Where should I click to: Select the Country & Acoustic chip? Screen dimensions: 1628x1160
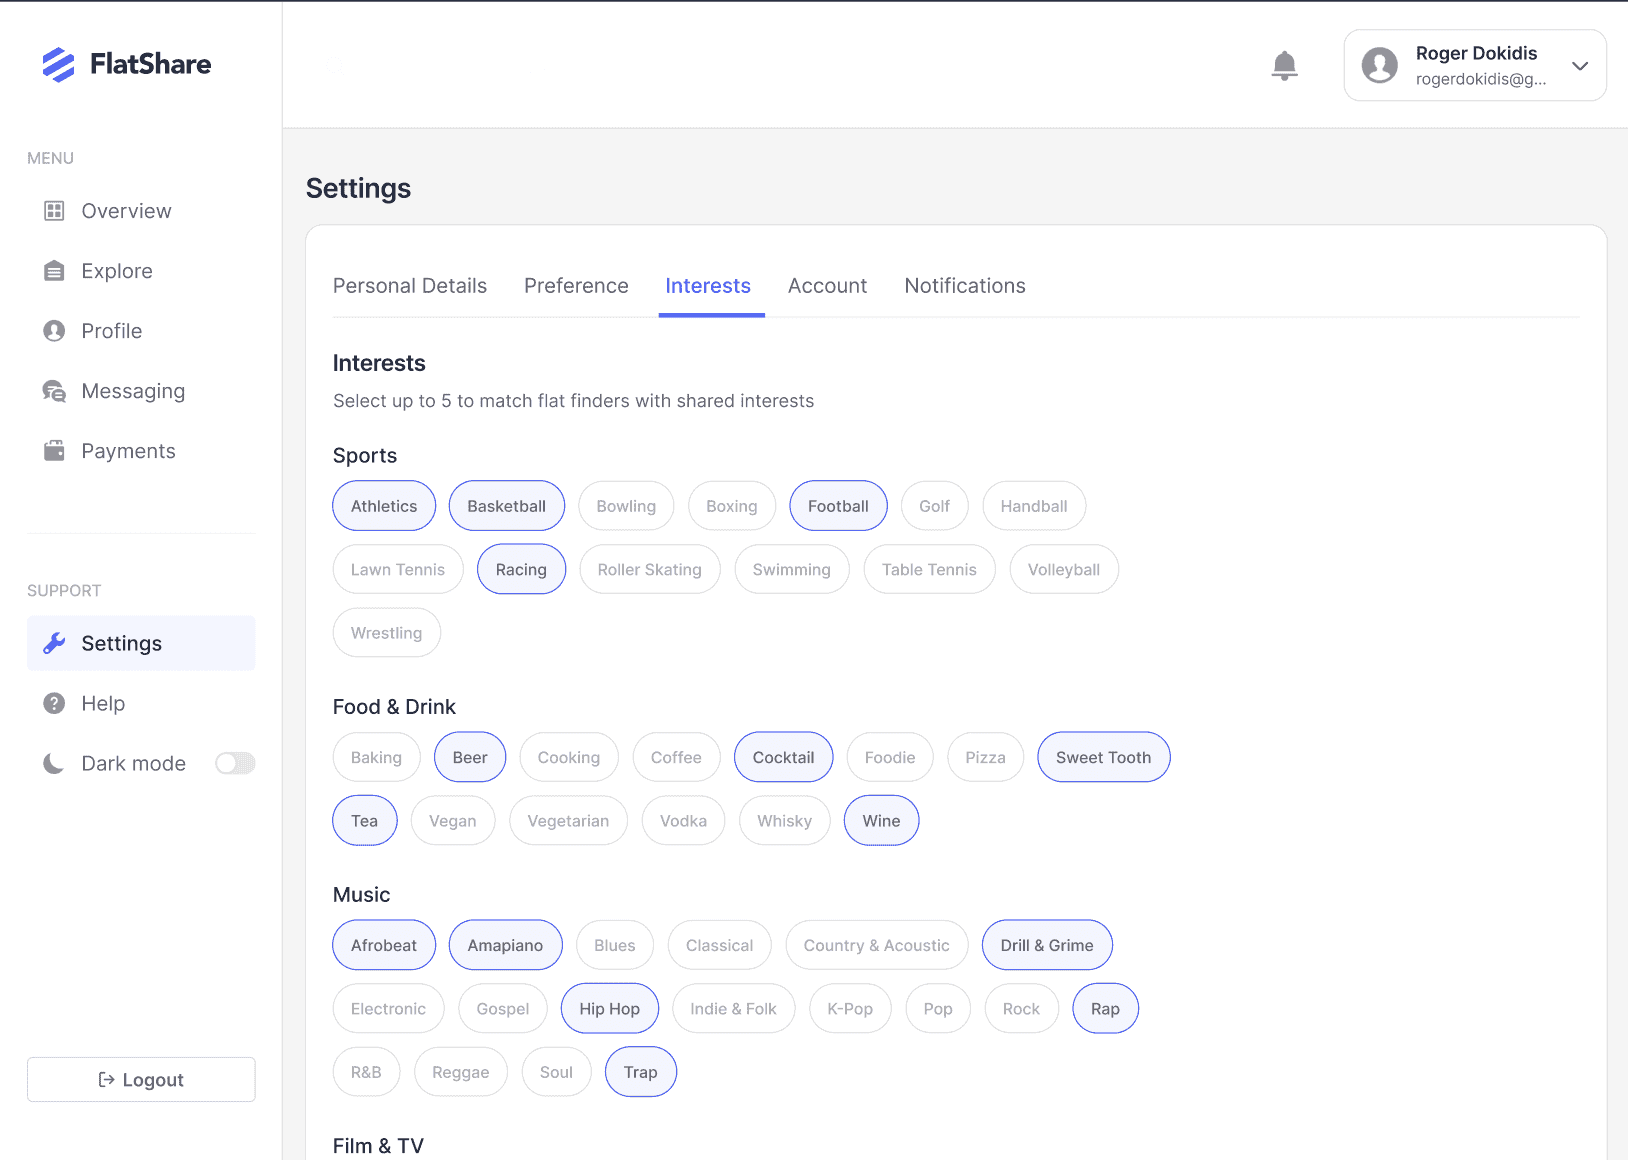click(x=877, y=945)
